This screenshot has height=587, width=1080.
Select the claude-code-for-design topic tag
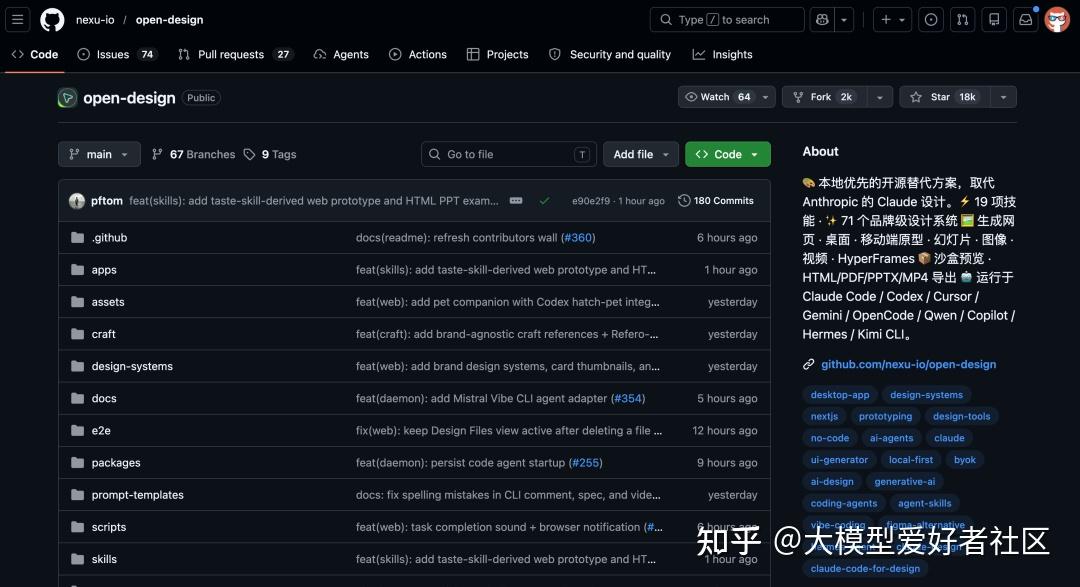tap(865, 568)
